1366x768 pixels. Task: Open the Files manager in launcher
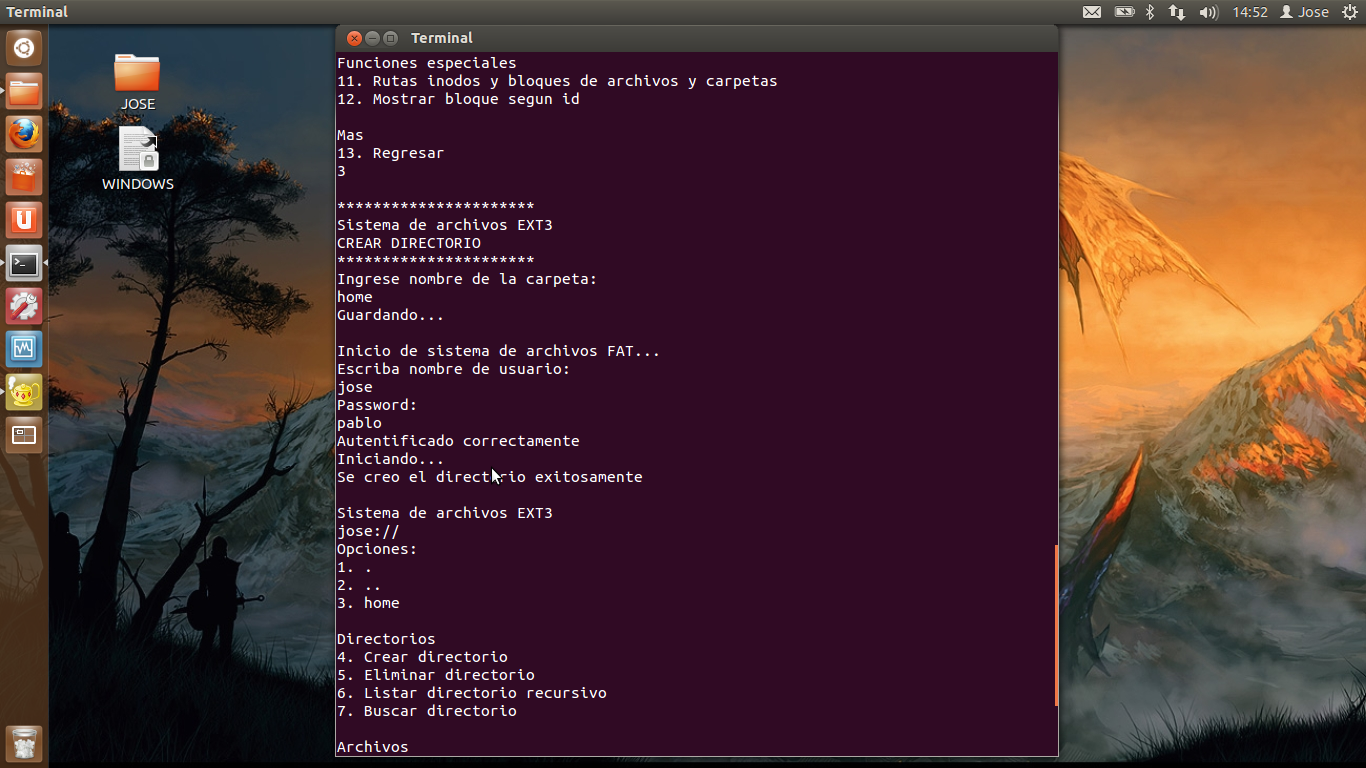point(24,92)
